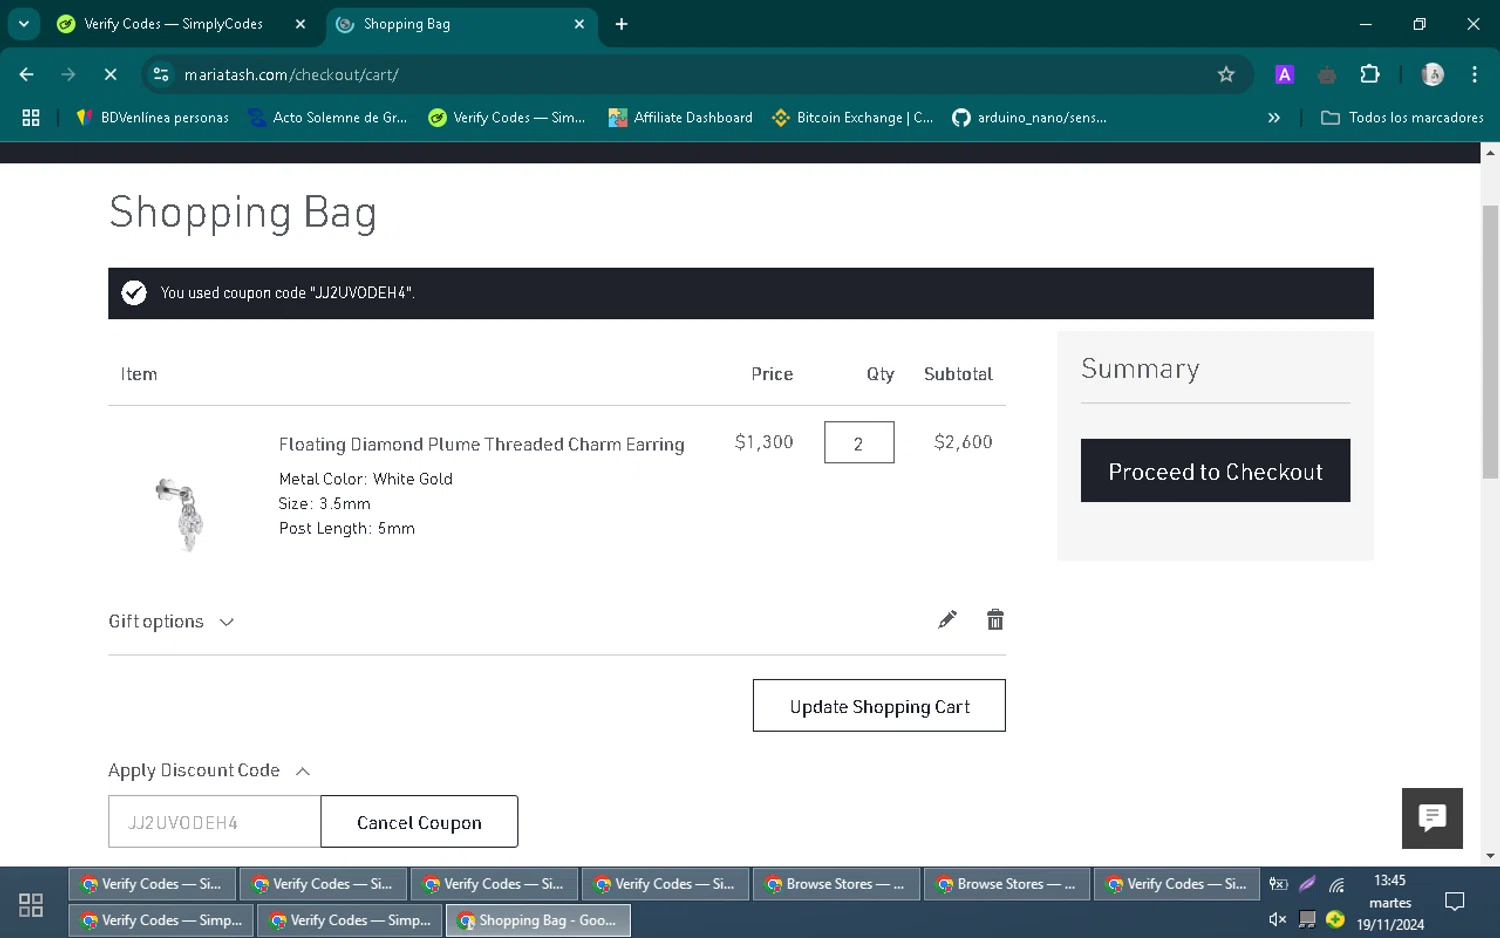The height and width of the screenshot is (938, 1500).
Task: Open the Affiliate Dashboard bookmark
Action: pyautogui.click(x=681, y=118)
